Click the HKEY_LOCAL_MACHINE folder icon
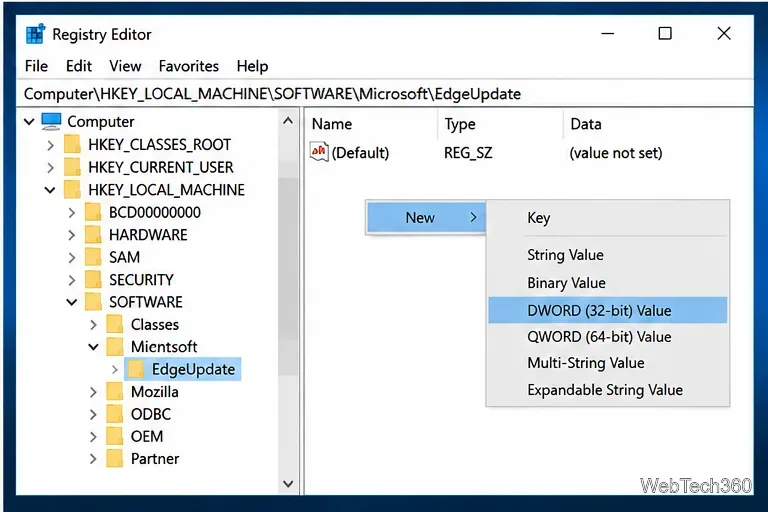 [72, 189]
